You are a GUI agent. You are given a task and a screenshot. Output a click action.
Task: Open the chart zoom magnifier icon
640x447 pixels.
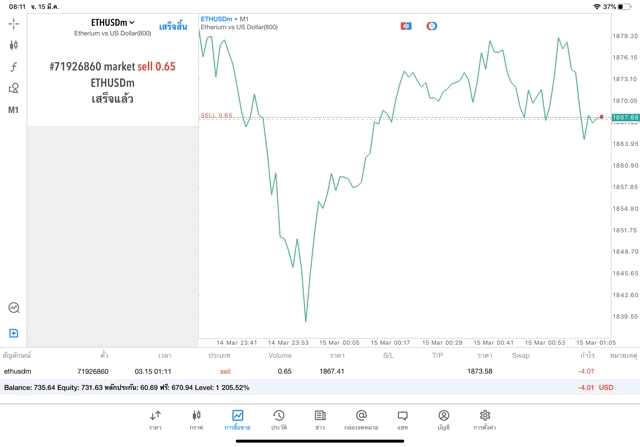click(14, 307)
